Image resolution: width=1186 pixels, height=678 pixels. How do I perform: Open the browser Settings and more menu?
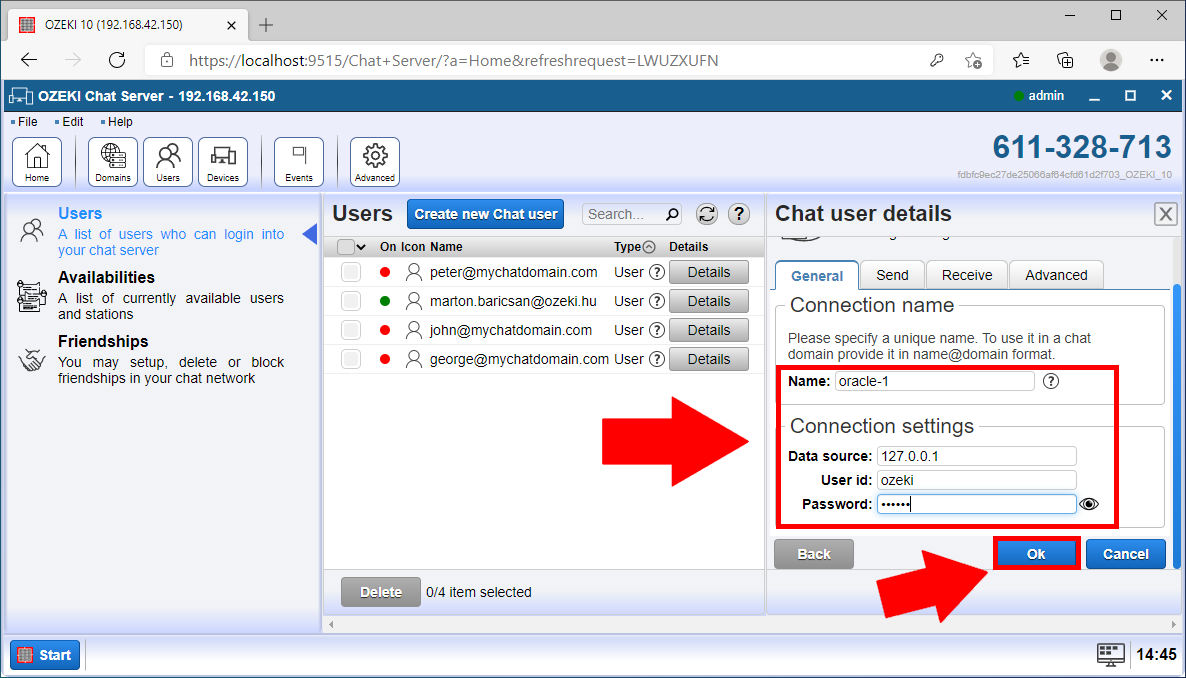point(1157,60)
